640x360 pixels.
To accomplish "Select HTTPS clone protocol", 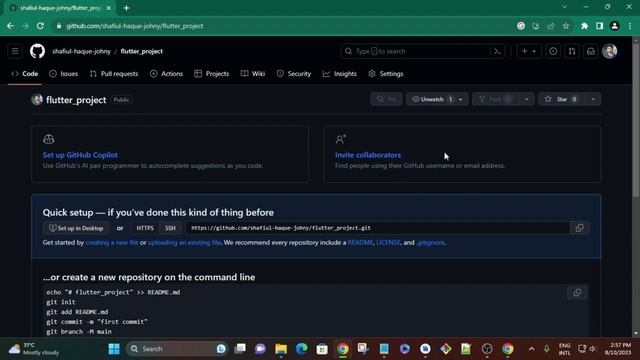I will point(145,228).
